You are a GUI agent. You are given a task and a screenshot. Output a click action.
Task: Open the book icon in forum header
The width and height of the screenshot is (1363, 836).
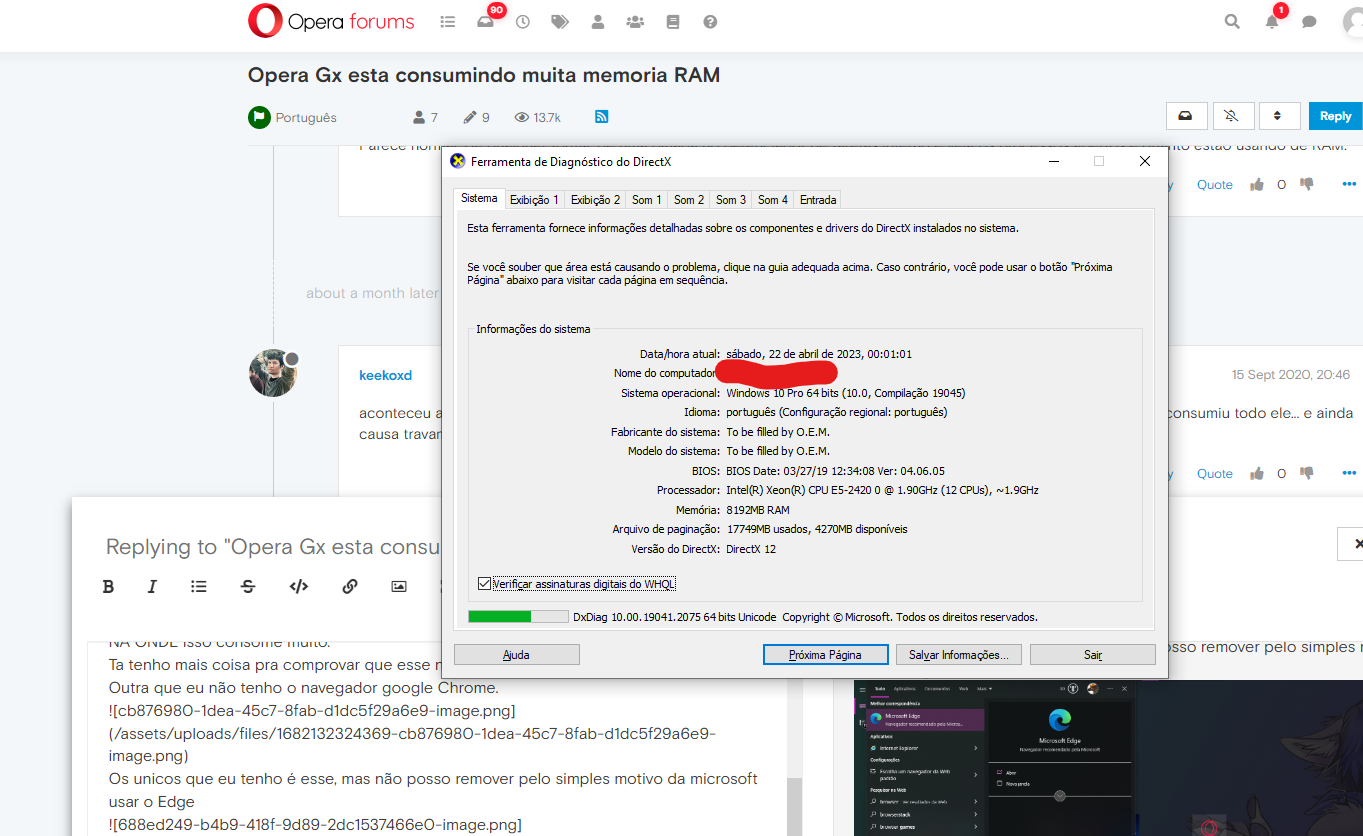pyautogui.click(x=672, y=21)
